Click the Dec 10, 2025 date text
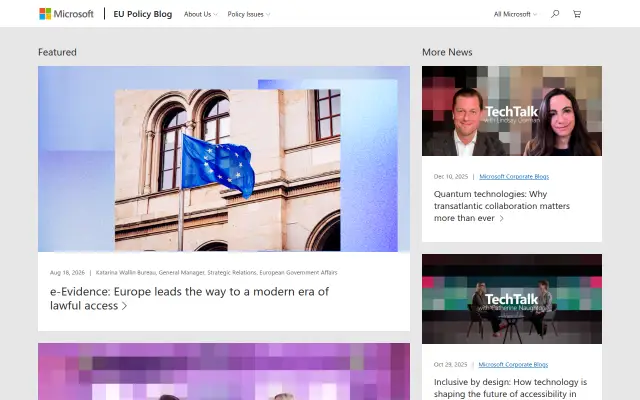 (x=451, y=177)
